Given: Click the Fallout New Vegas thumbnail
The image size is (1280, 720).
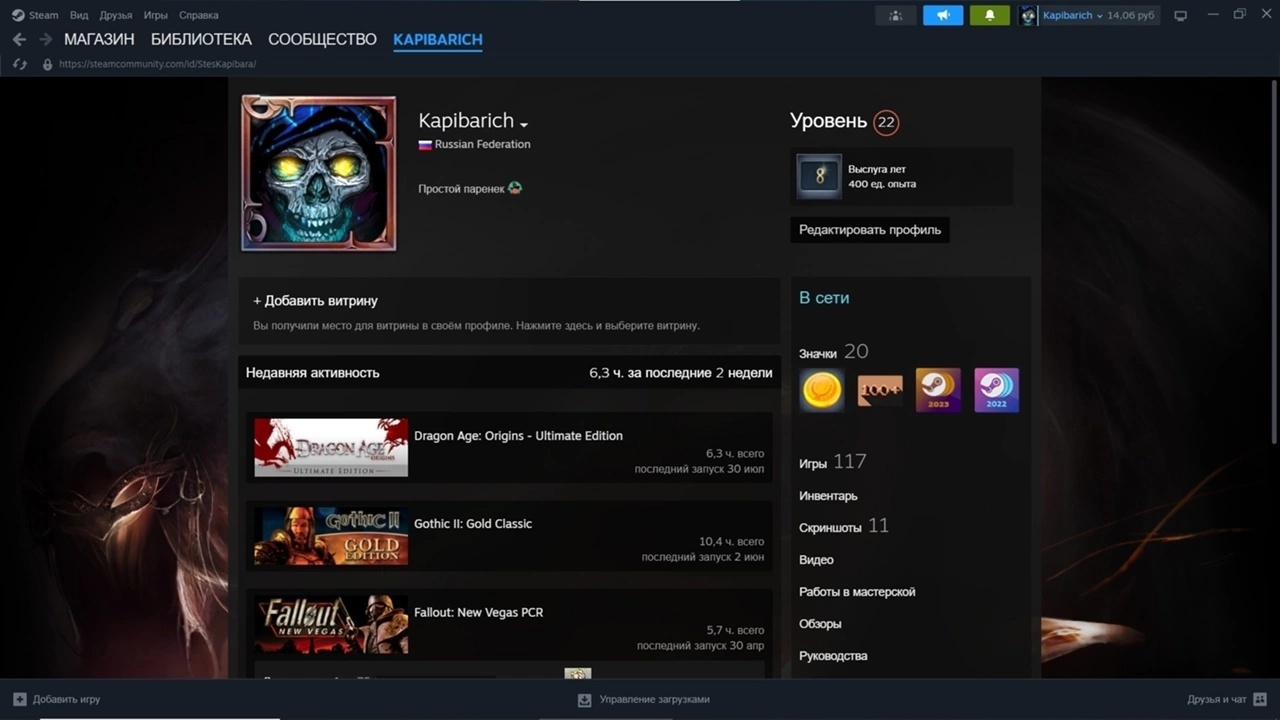Looking at the screenshot, I should (331, 625).
